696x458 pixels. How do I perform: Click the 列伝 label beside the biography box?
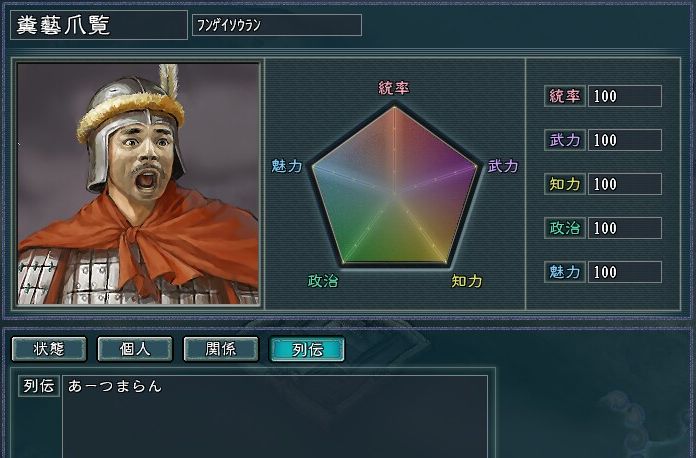click(39, 386)
